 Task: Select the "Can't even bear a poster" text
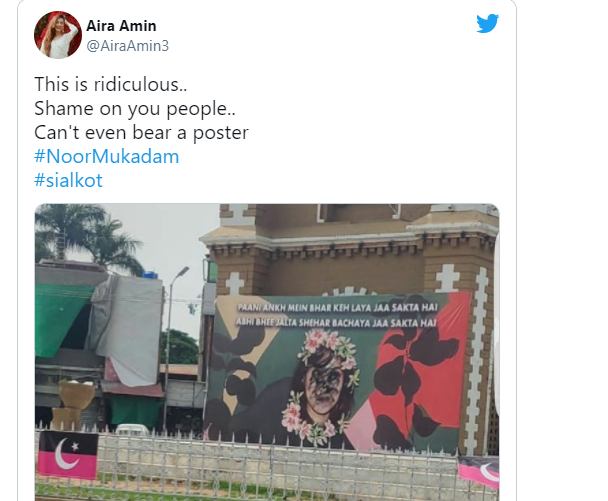coord(141,132)
